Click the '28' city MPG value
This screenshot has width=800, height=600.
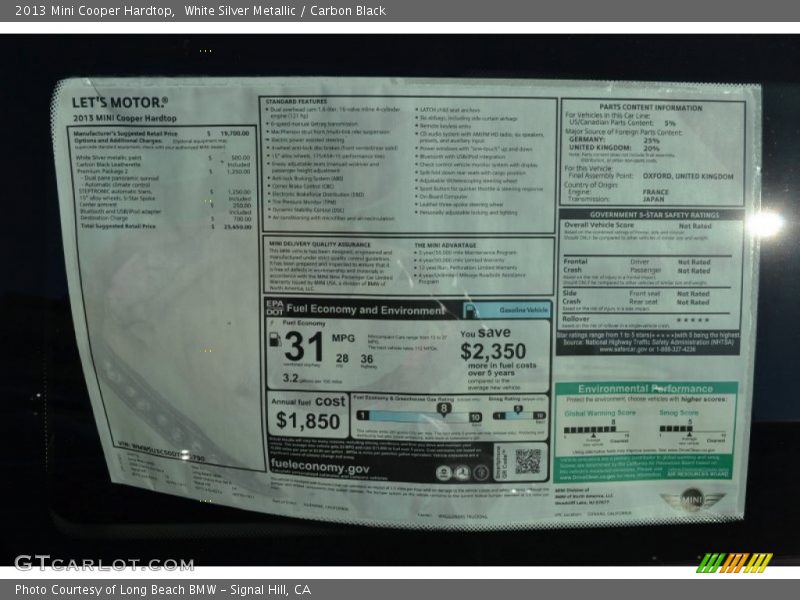coord(342,358)
